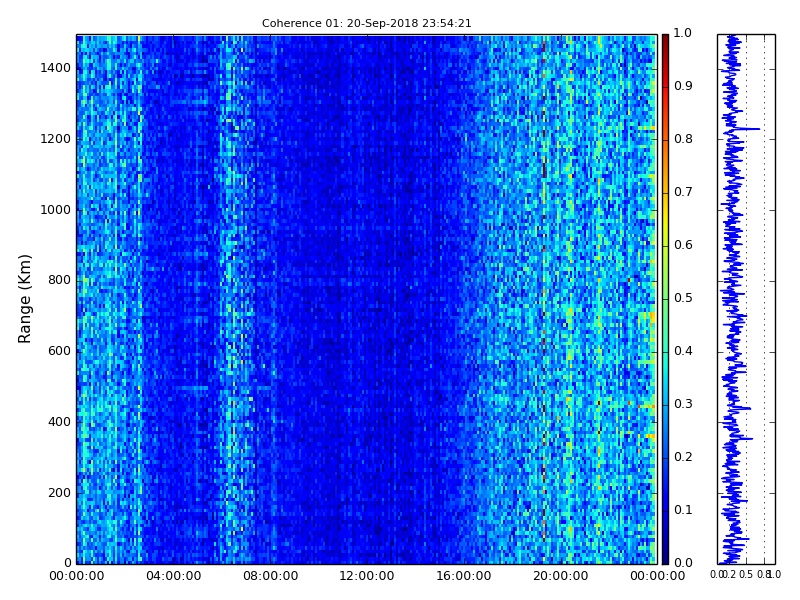Click the 16:00:00 time axis label

point(464,576)
